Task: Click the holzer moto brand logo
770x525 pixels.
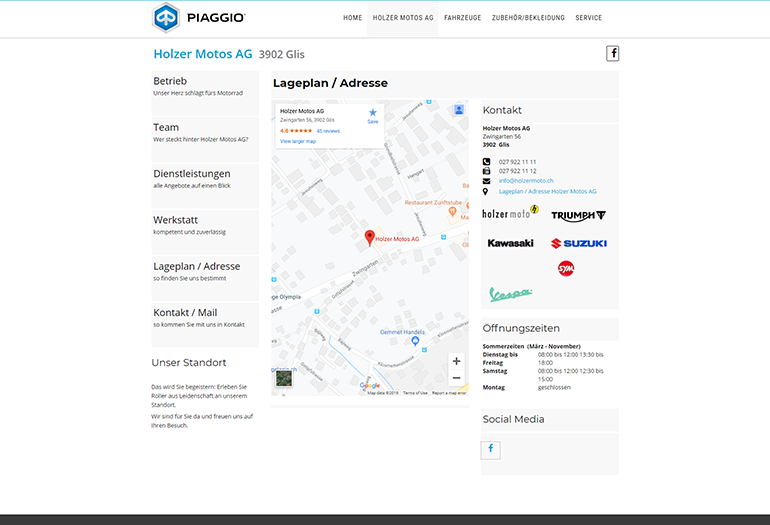Action: click(x=510, y=213)
